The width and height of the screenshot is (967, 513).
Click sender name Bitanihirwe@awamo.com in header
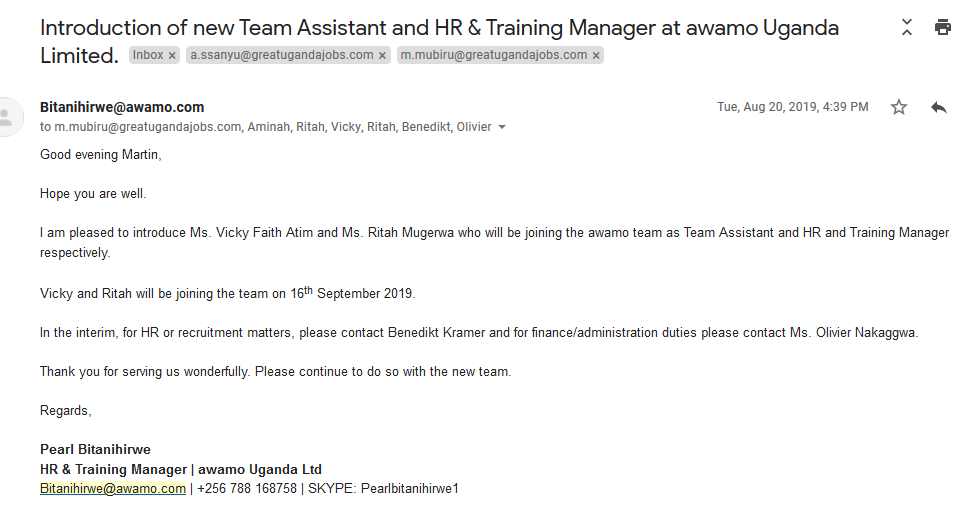122,107
